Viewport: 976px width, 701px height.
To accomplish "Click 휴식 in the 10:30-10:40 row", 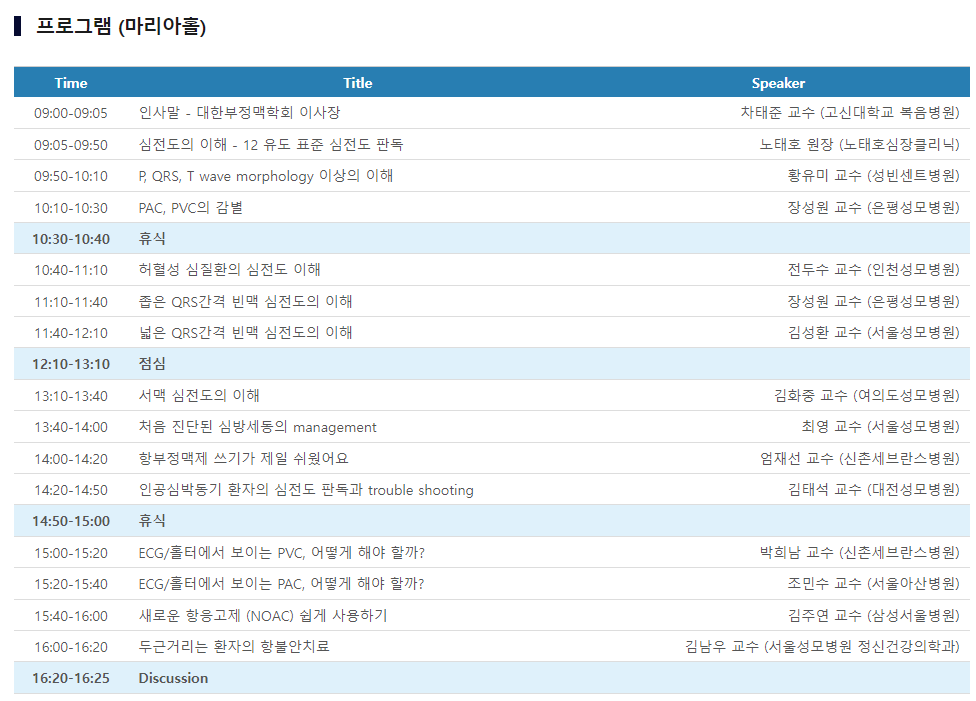I will [152, 238].
